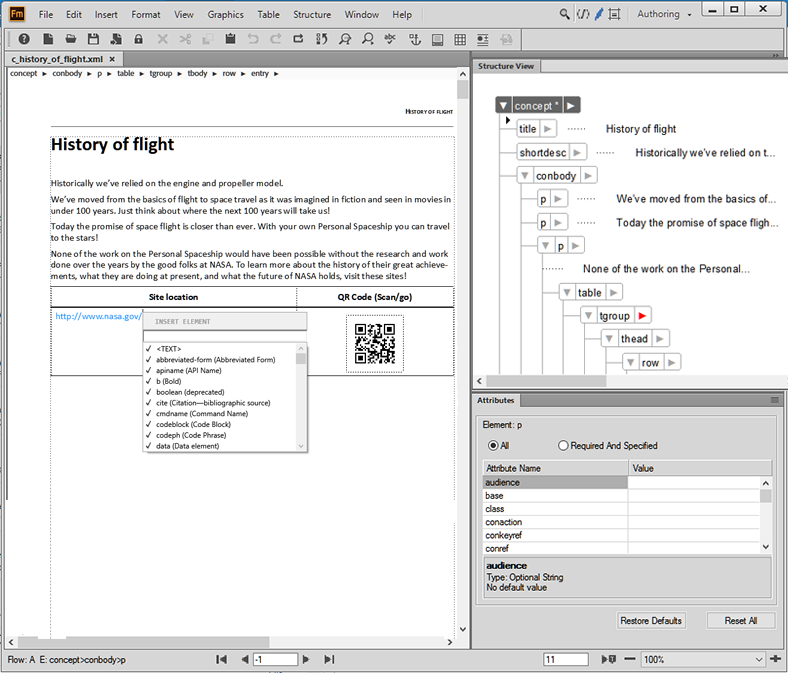
Task: Collapse the table element triangle
Action: pyautogui.click(x=567, y=292)
